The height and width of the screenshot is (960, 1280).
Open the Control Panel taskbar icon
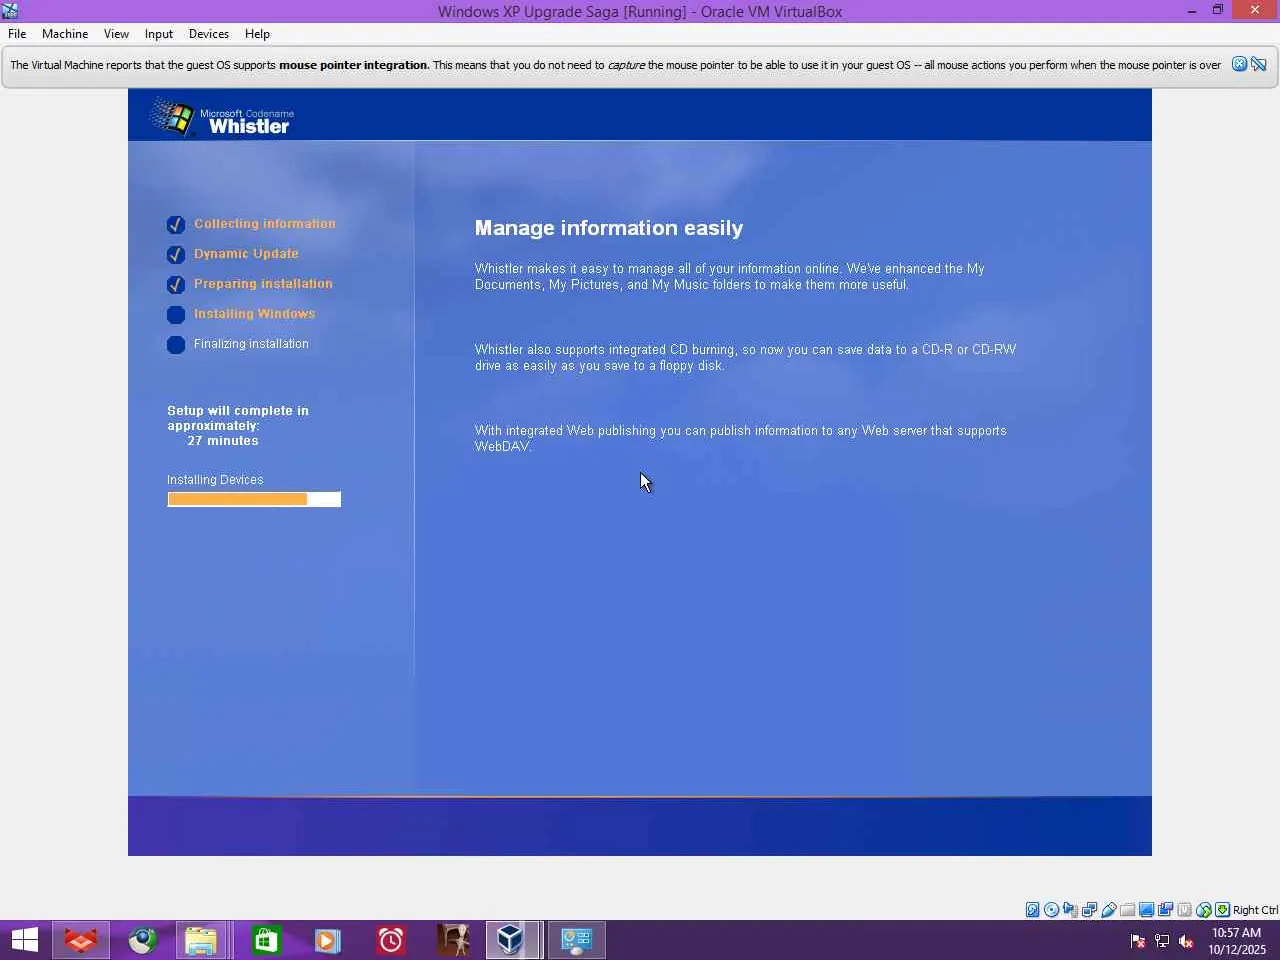(576, 940)
